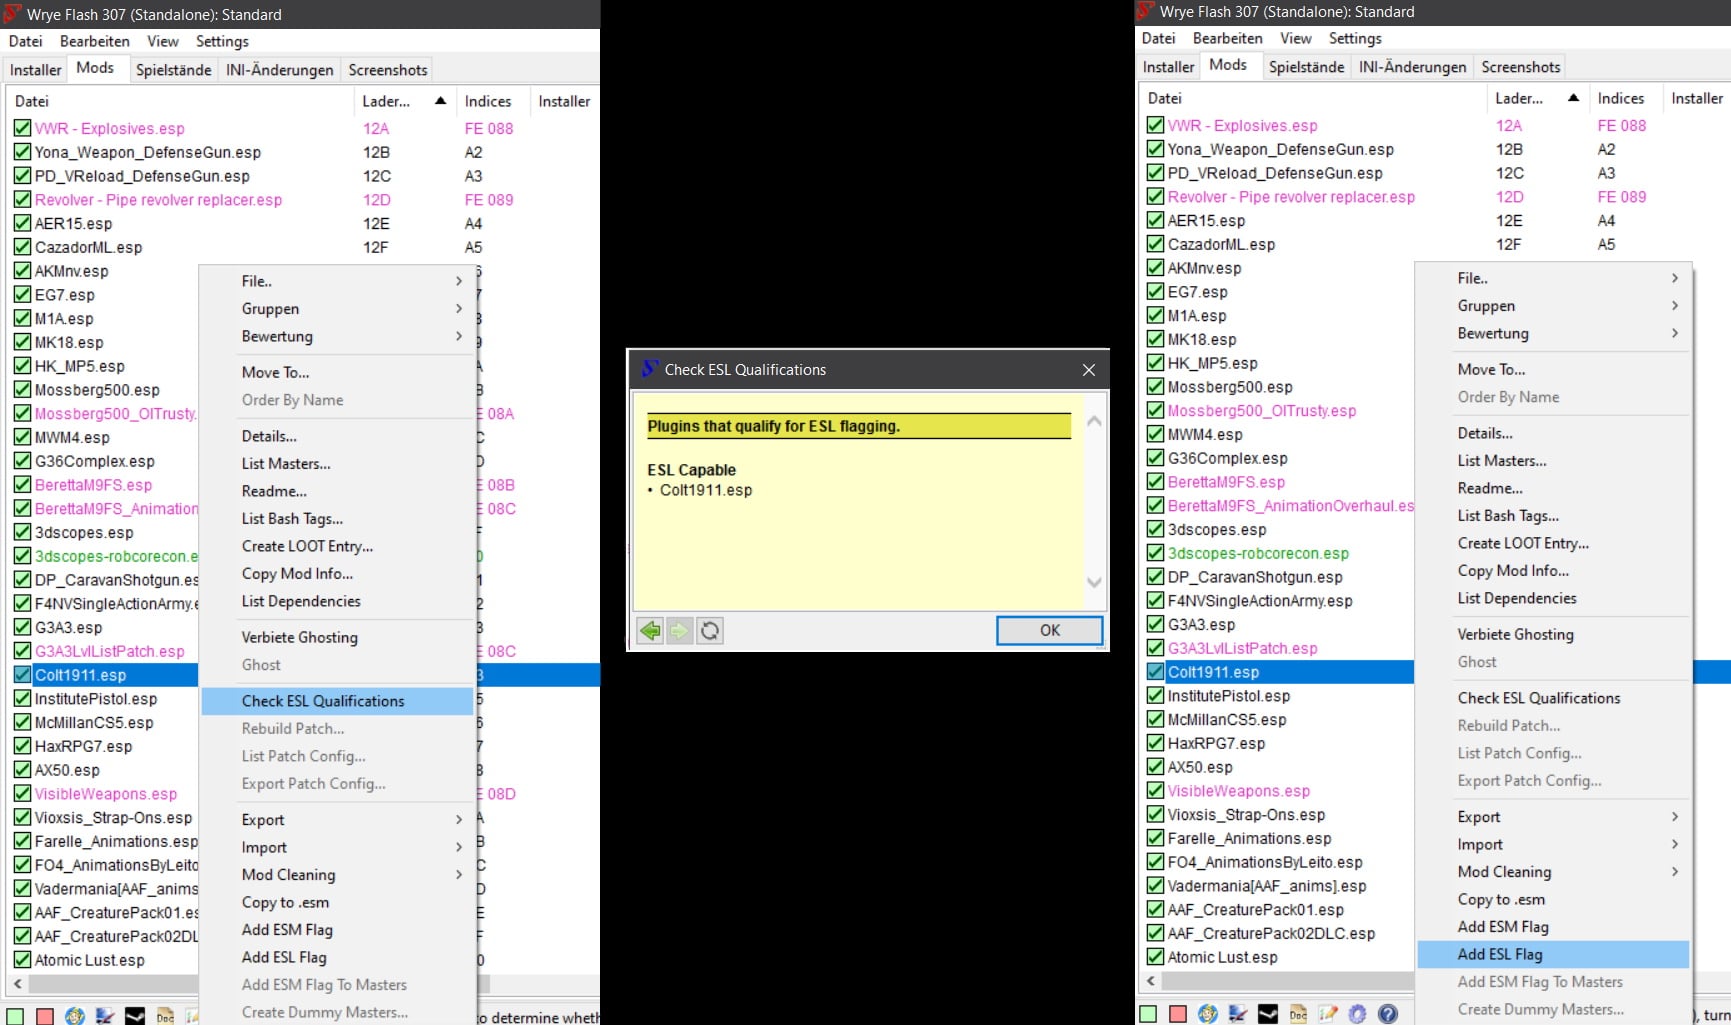This screenshot has width=1731, height=1025.
Task: Expand Import submenu in right context menu
Action: (x=1554, y=844)
